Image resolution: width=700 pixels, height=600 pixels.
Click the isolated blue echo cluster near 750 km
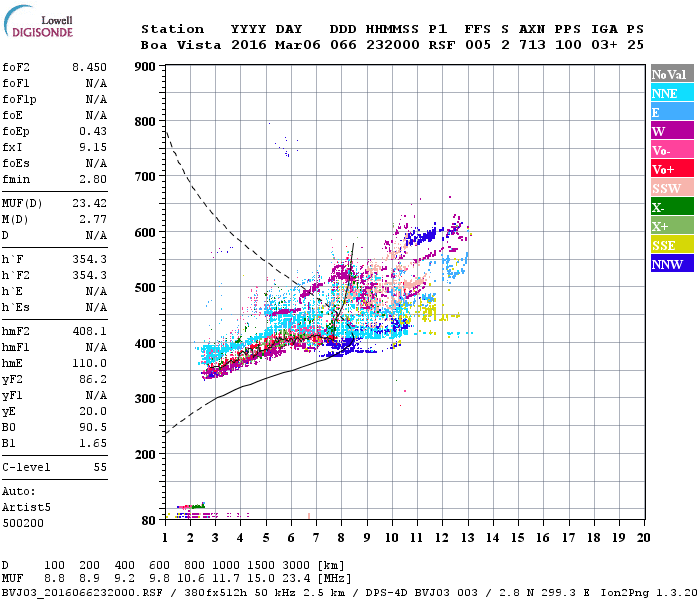coord(287,146)
